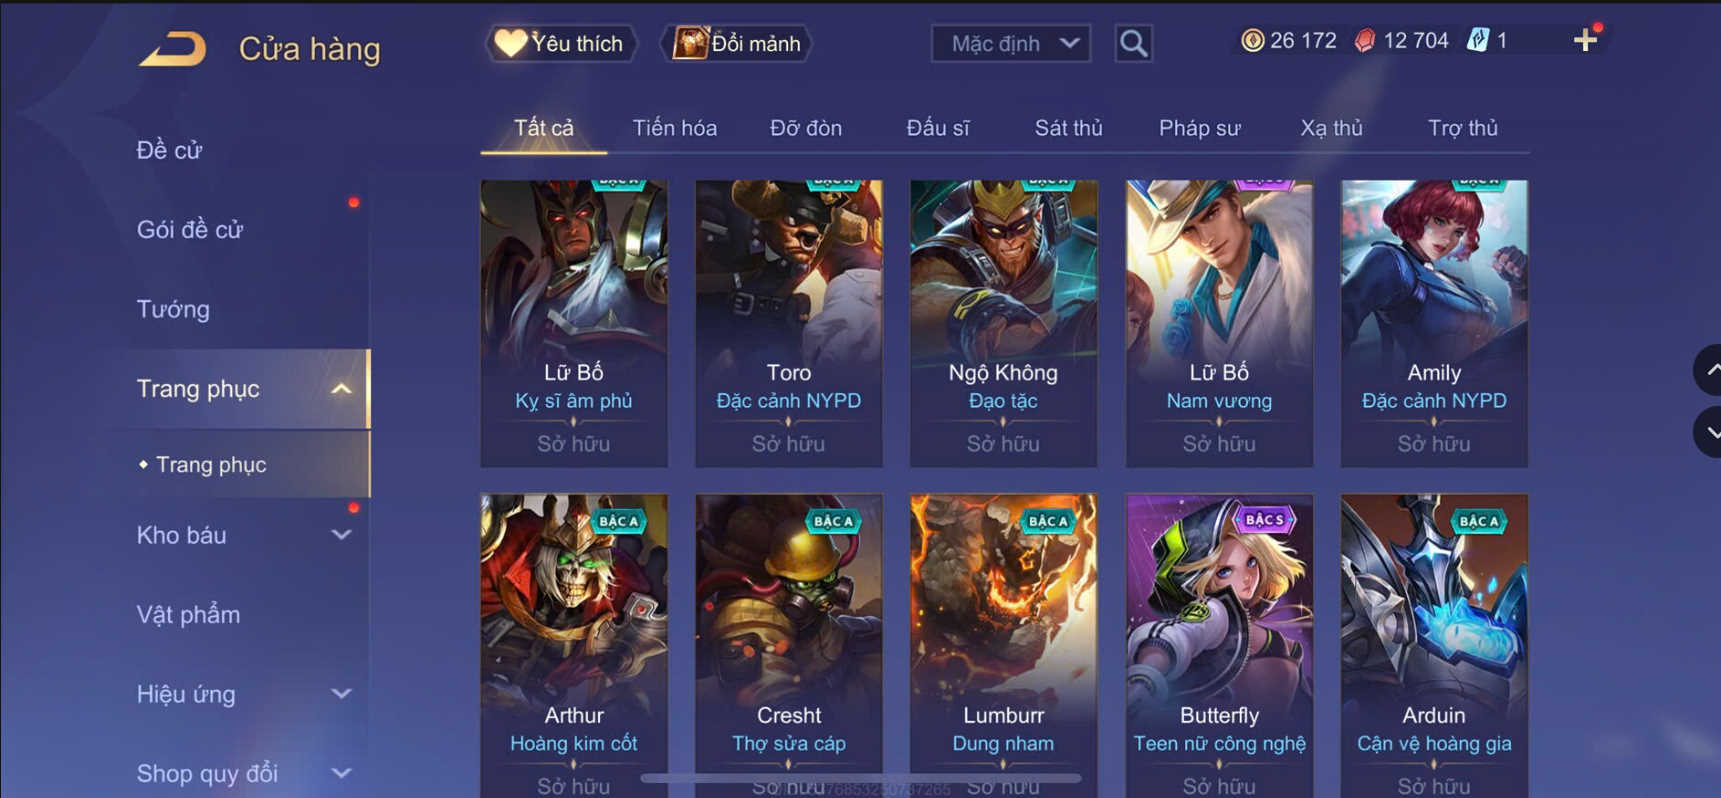This screenshot has height=798, width=1721.
Task: Open the Gói đề cử sidebar item
Action: click(190, 229)
